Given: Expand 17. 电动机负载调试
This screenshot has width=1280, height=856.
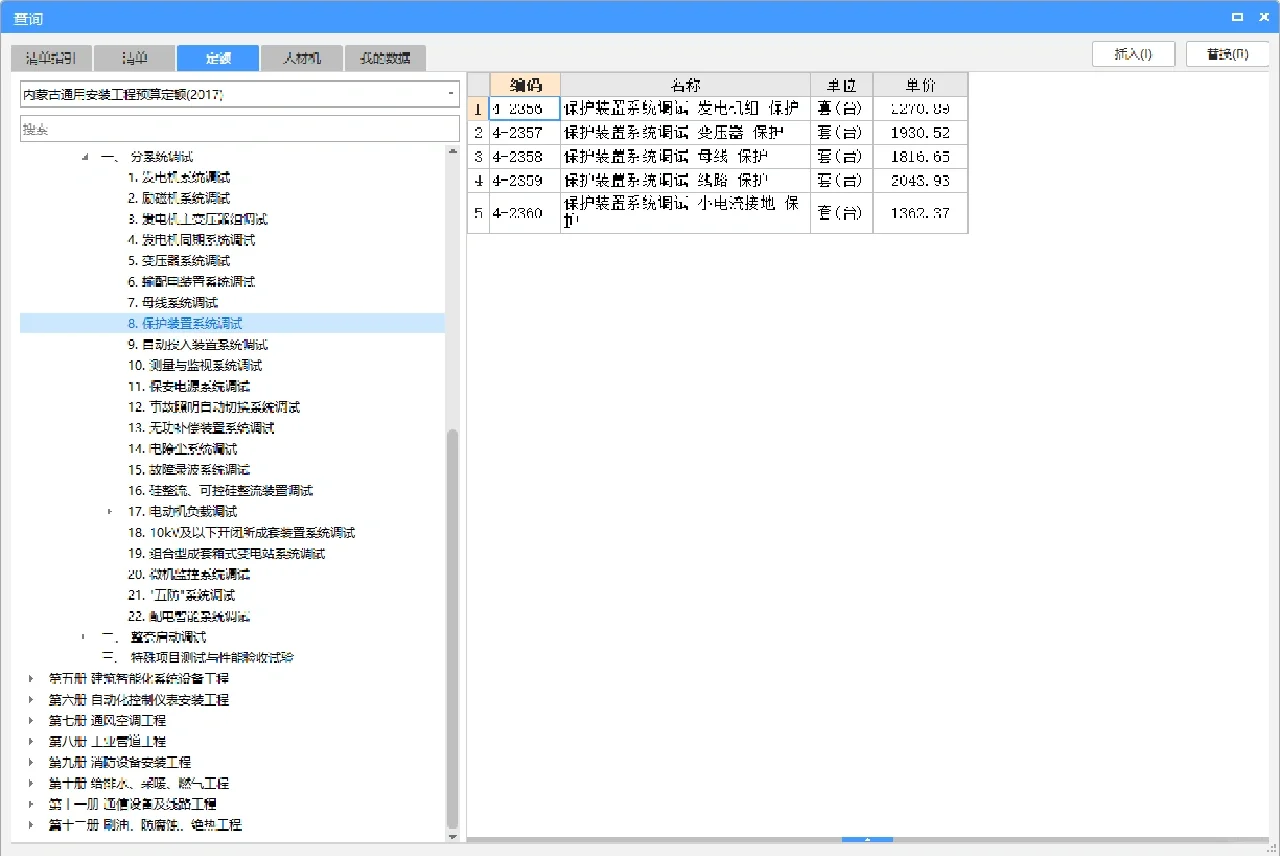Looking at the screenshot, I should click(110, 511).
